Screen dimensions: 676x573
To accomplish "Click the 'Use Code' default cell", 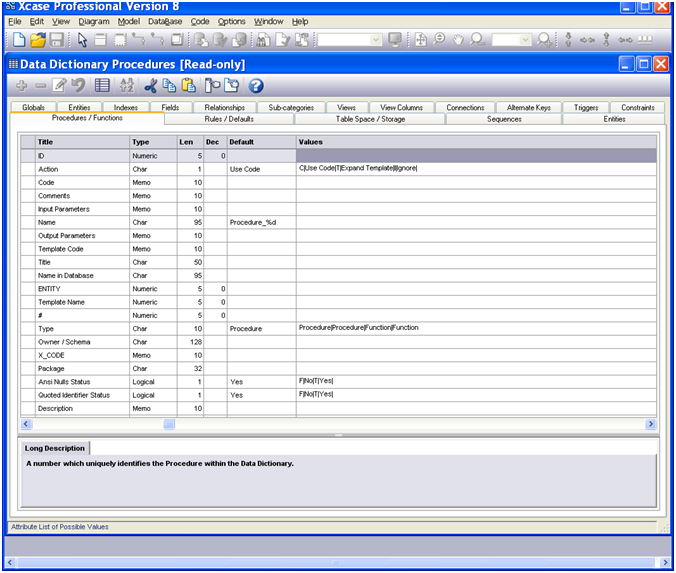I will tap(261, 169).
